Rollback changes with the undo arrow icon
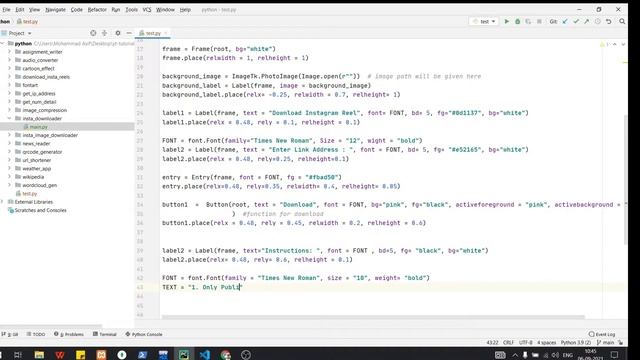The width and height of the screenshot is (640, 360). click(609, 21)
